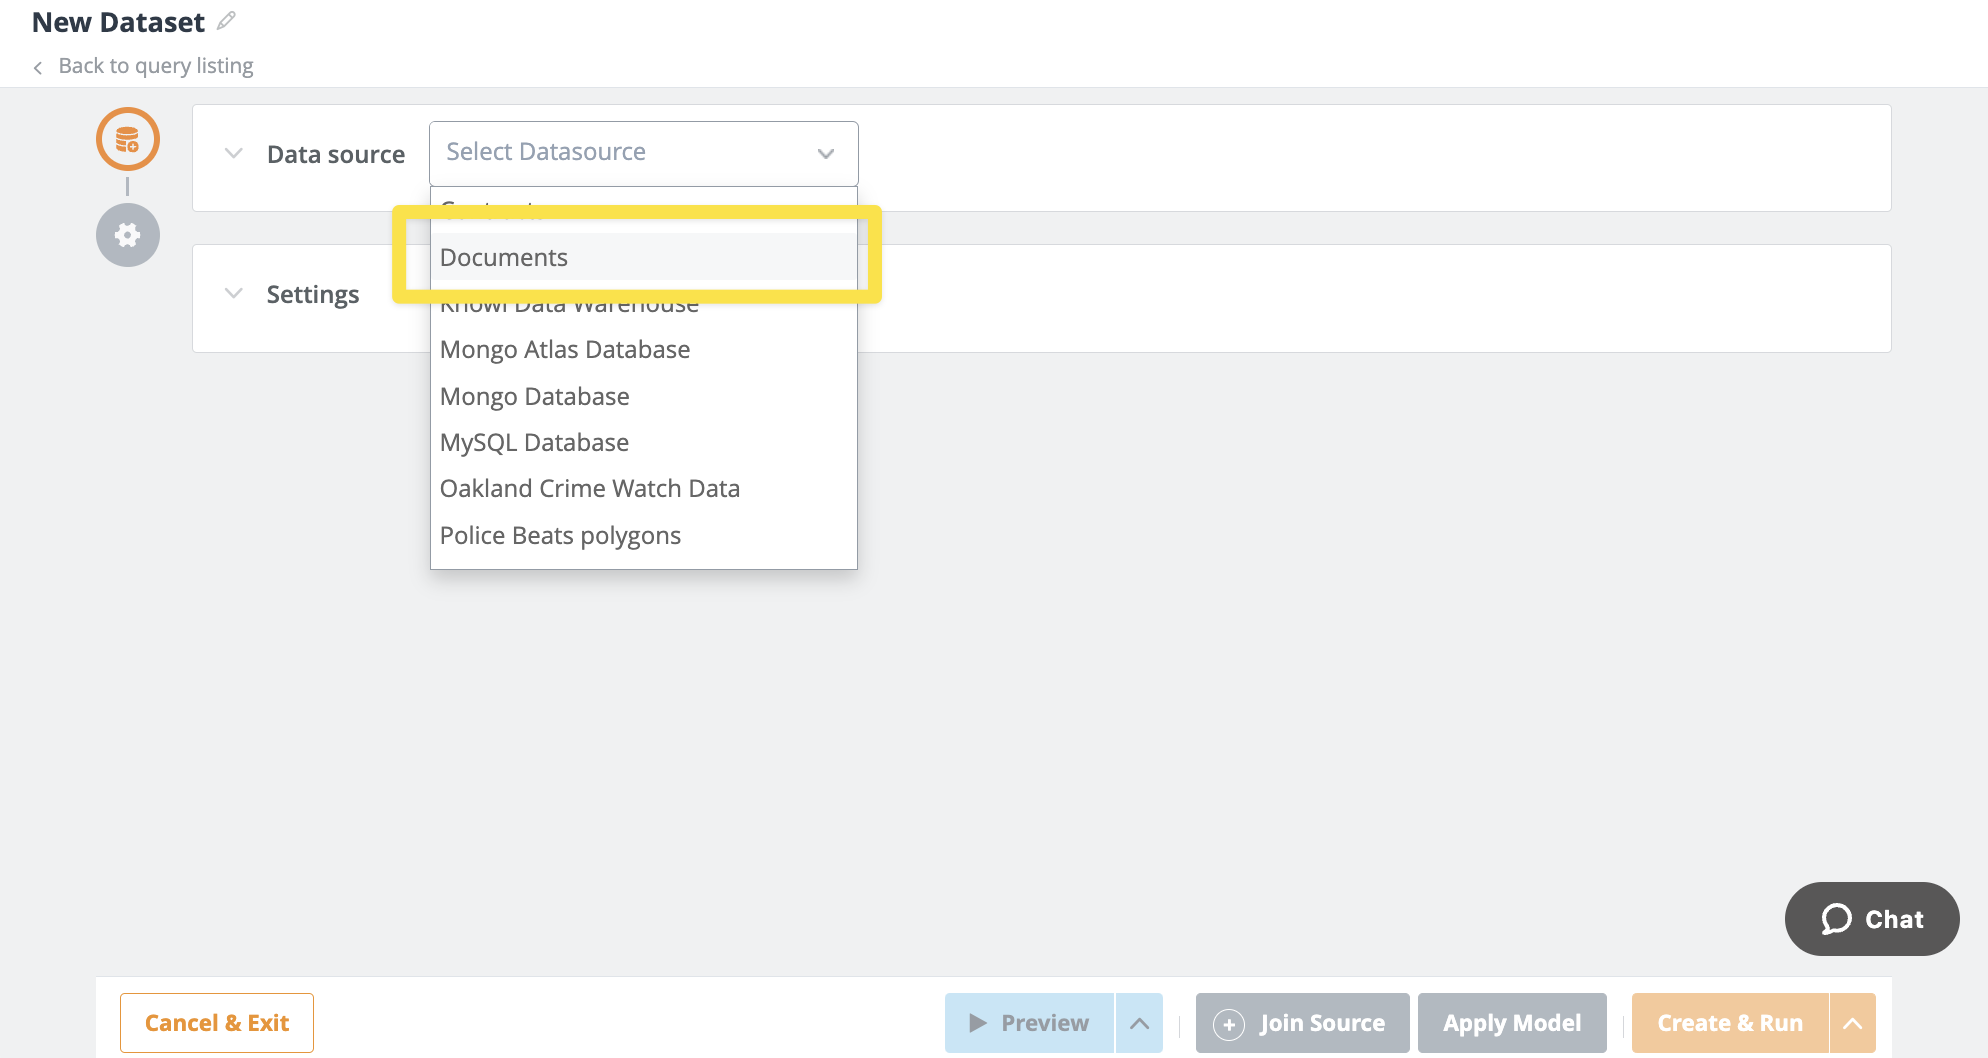Go back to query listing
The width and height of the screenshot is (1988, 1058).
tap(156, 66)
